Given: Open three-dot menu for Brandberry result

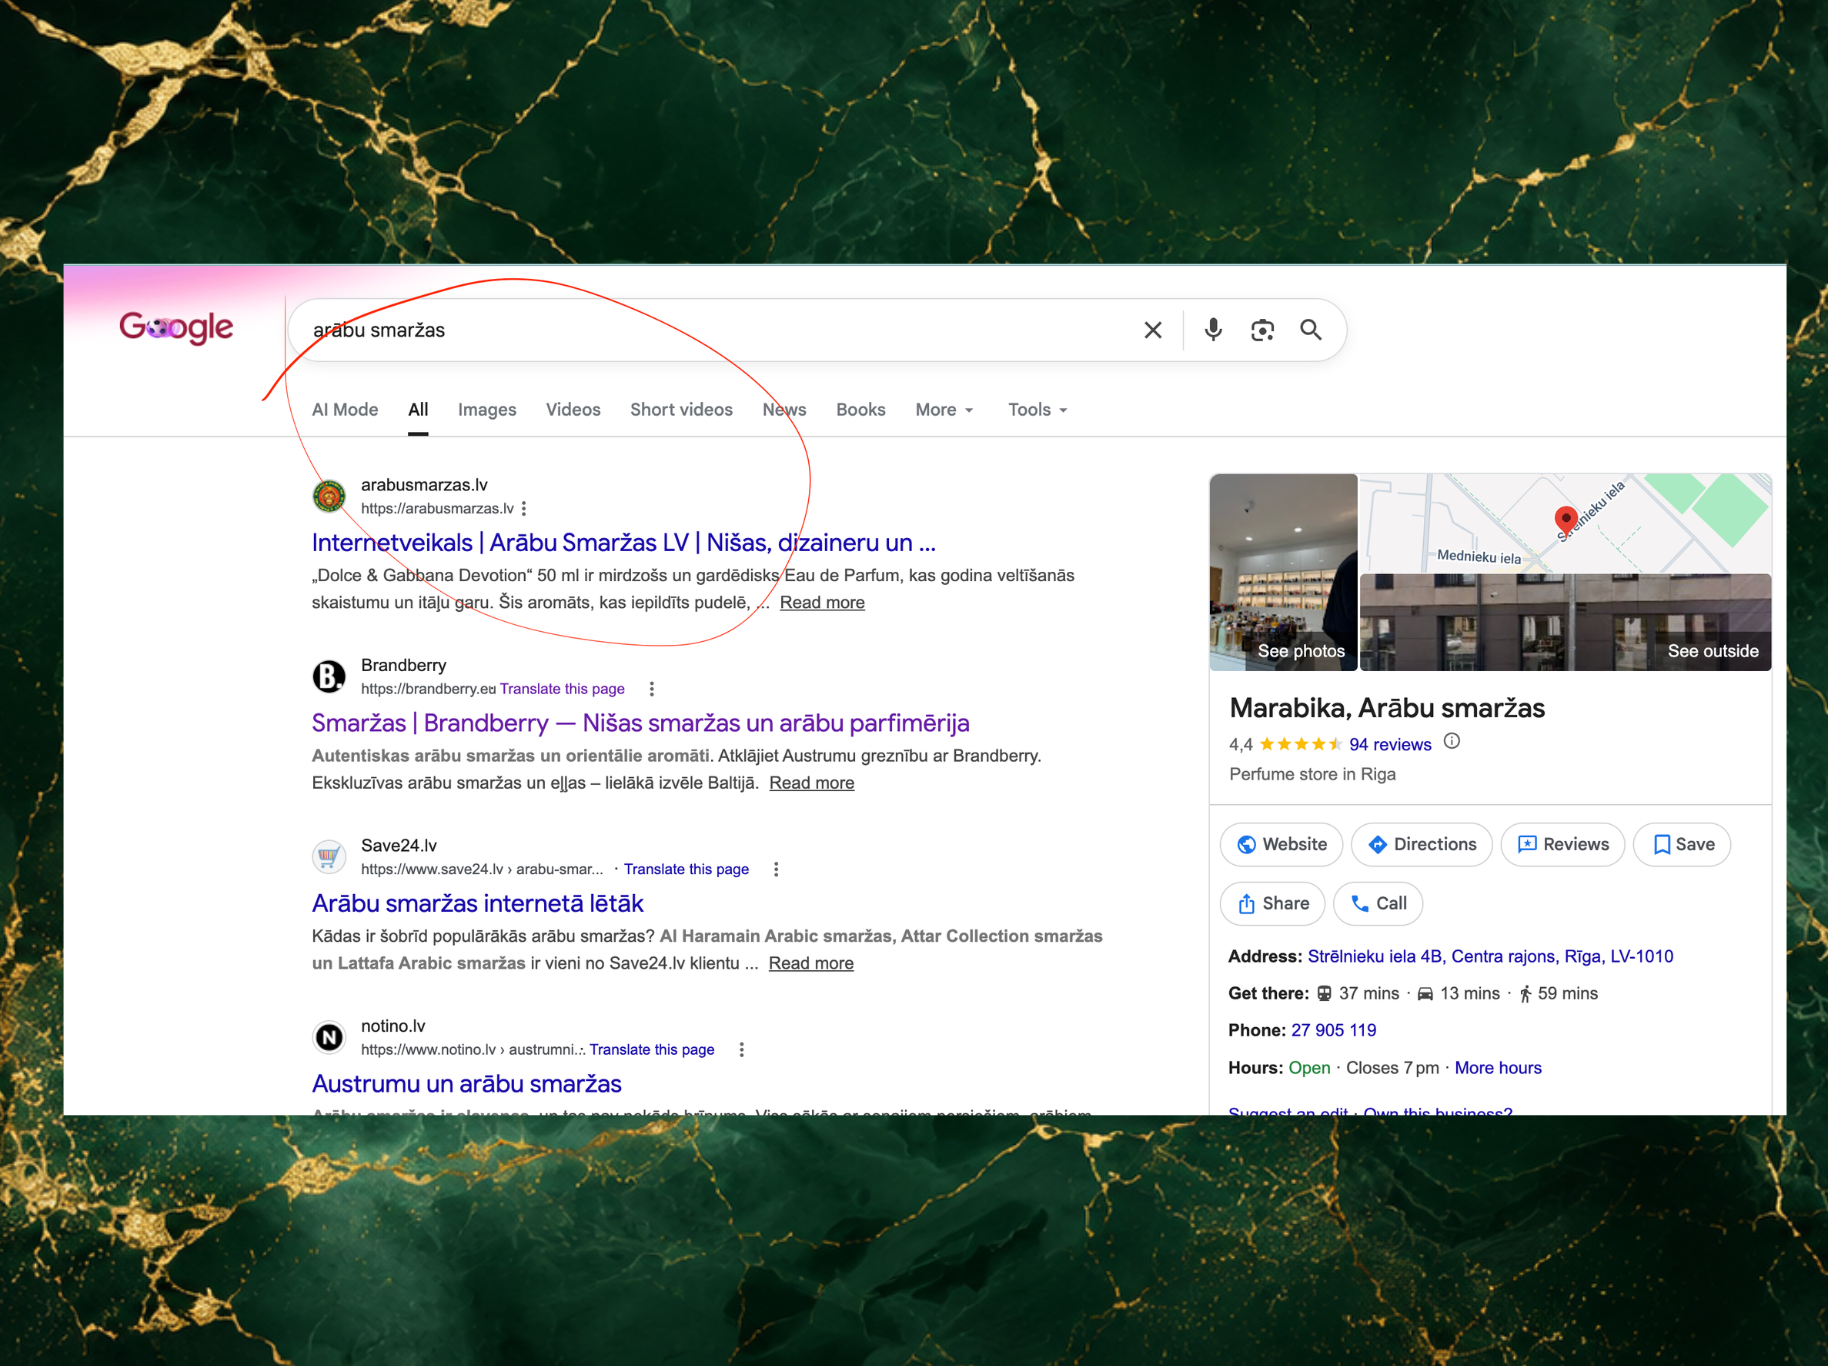Looking at the screenshot, I should coord(652,689).
